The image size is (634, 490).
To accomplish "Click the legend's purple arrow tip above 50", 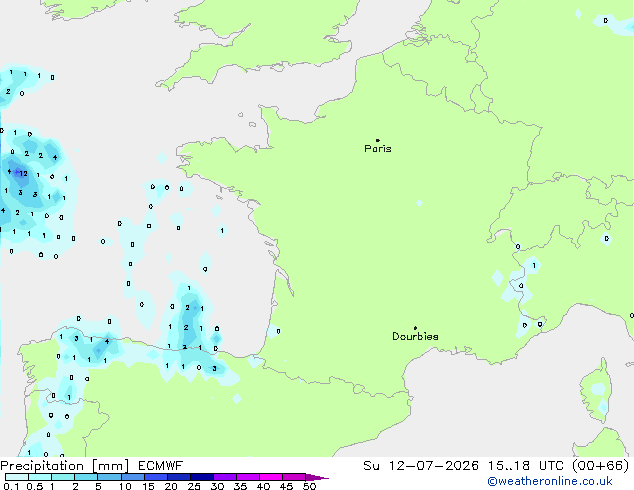I will tap(317, 478).
